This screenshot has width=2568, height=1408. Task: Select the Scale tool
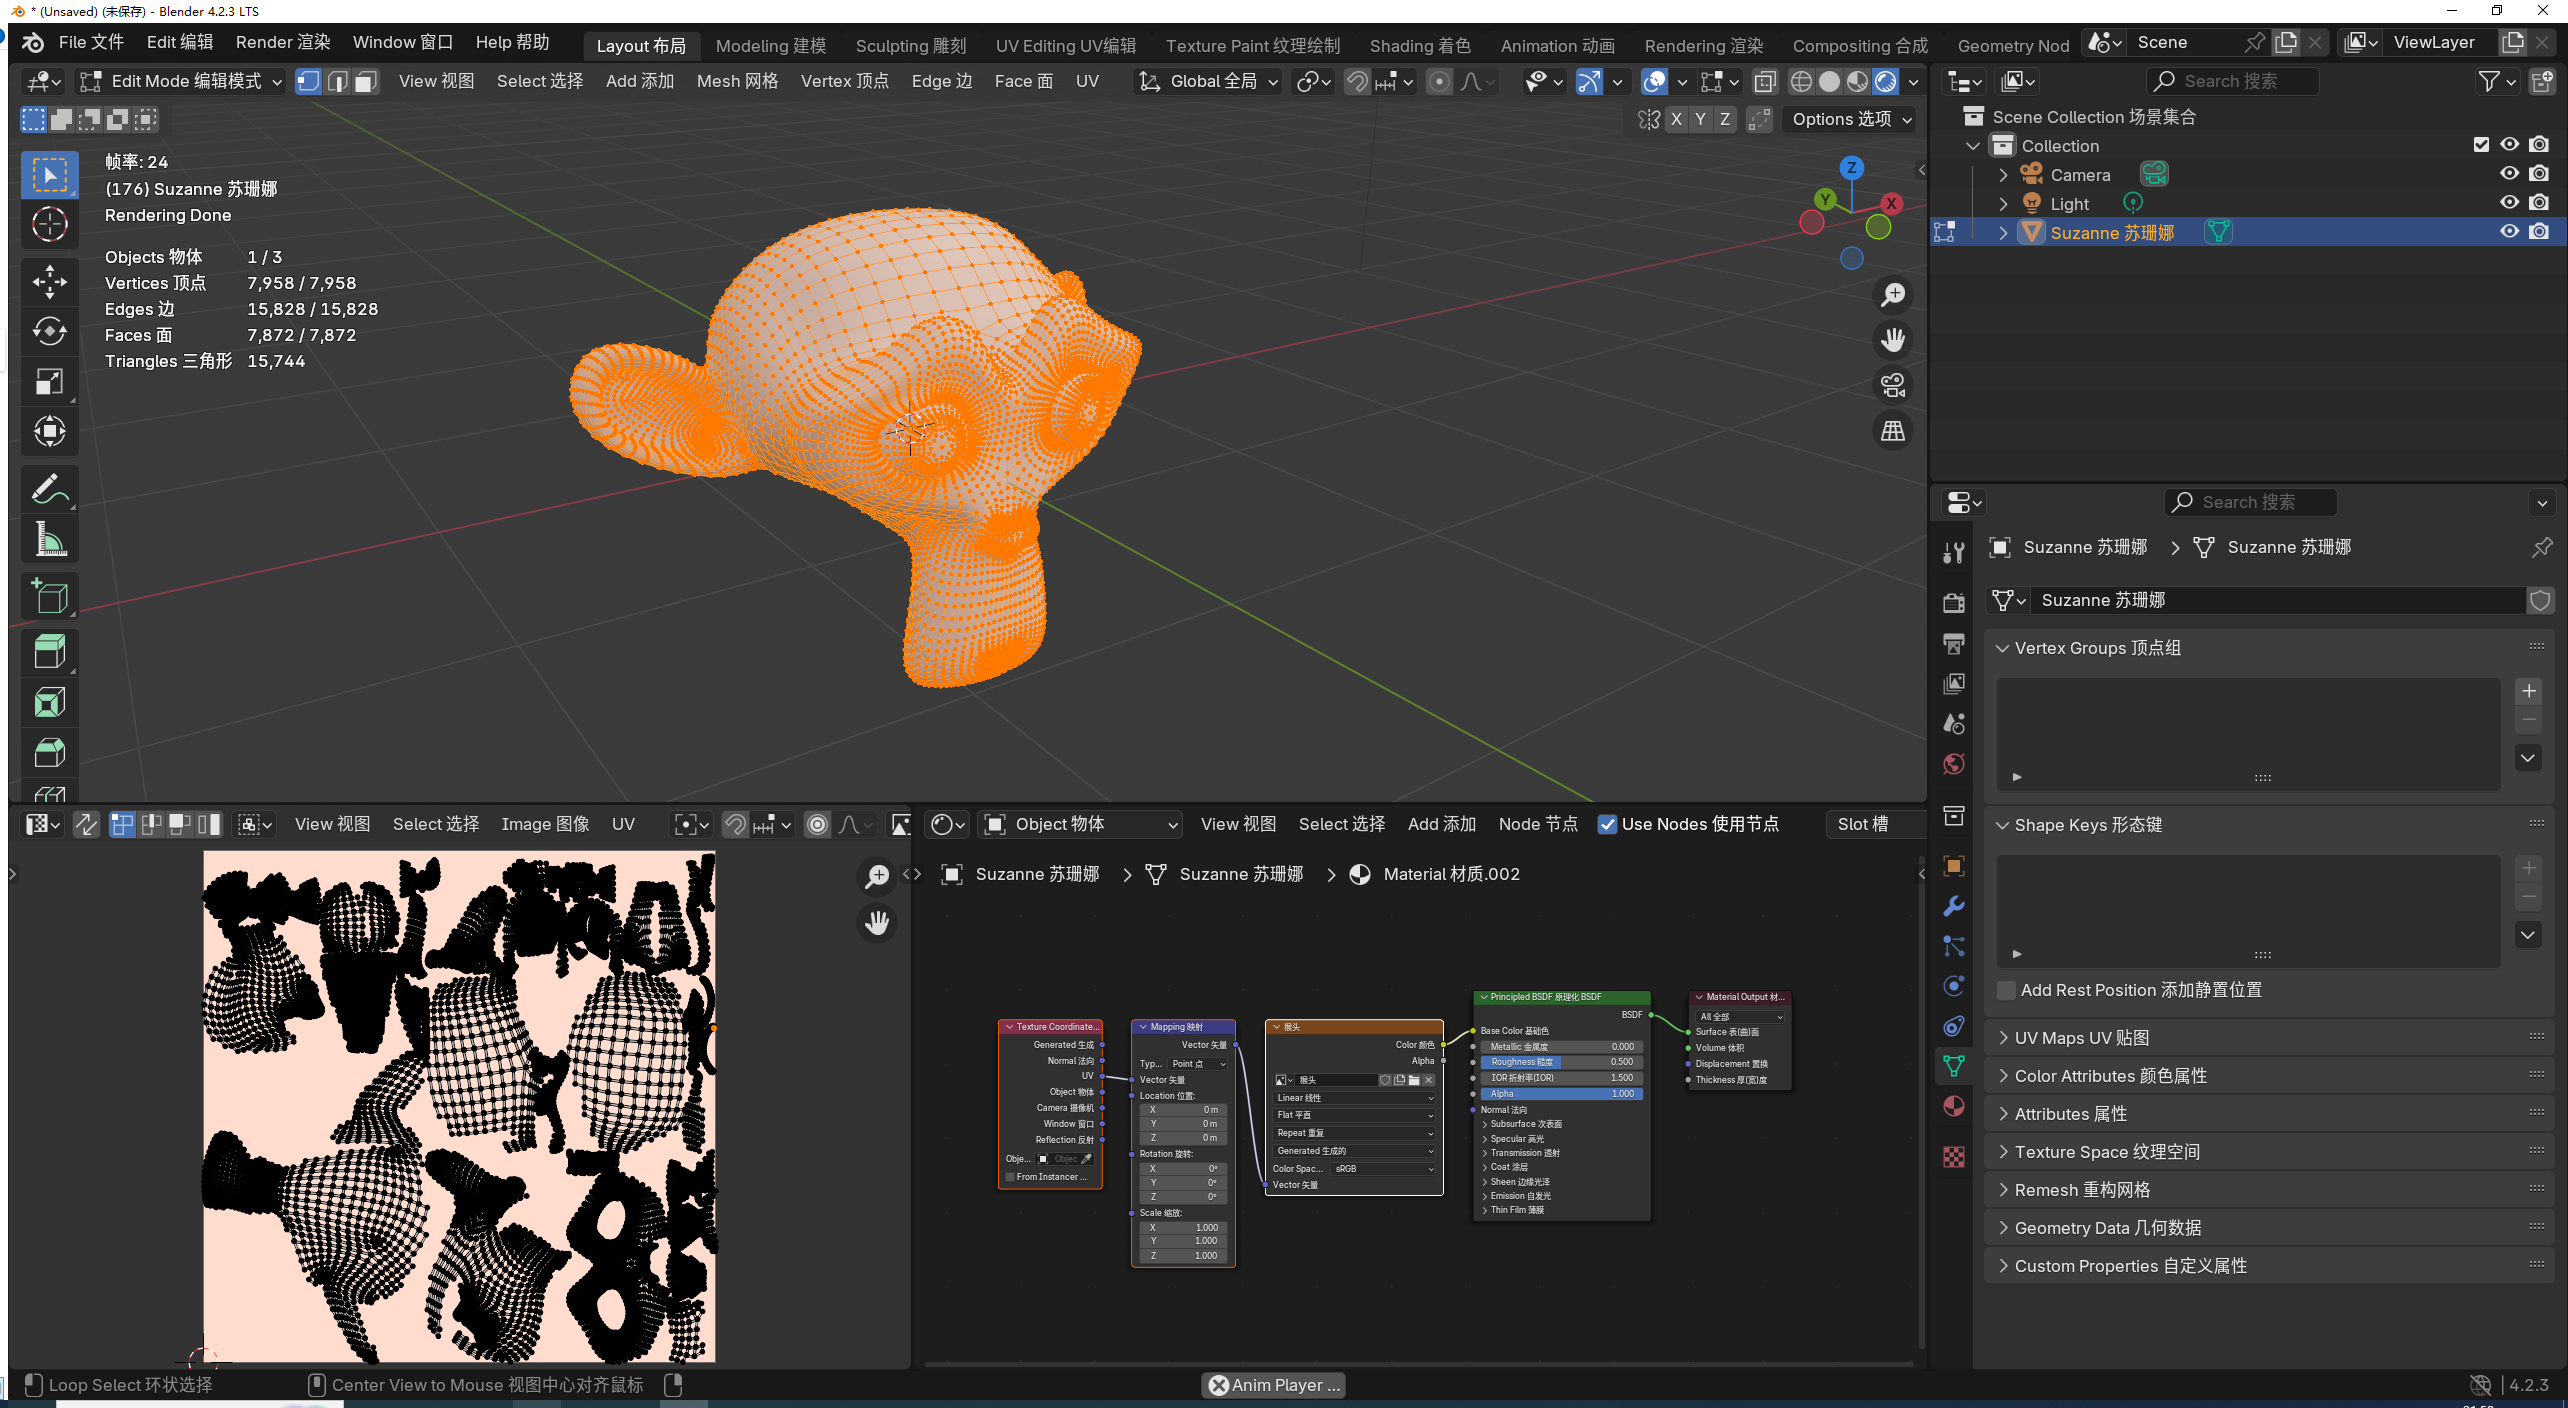(x=49, y=382)
